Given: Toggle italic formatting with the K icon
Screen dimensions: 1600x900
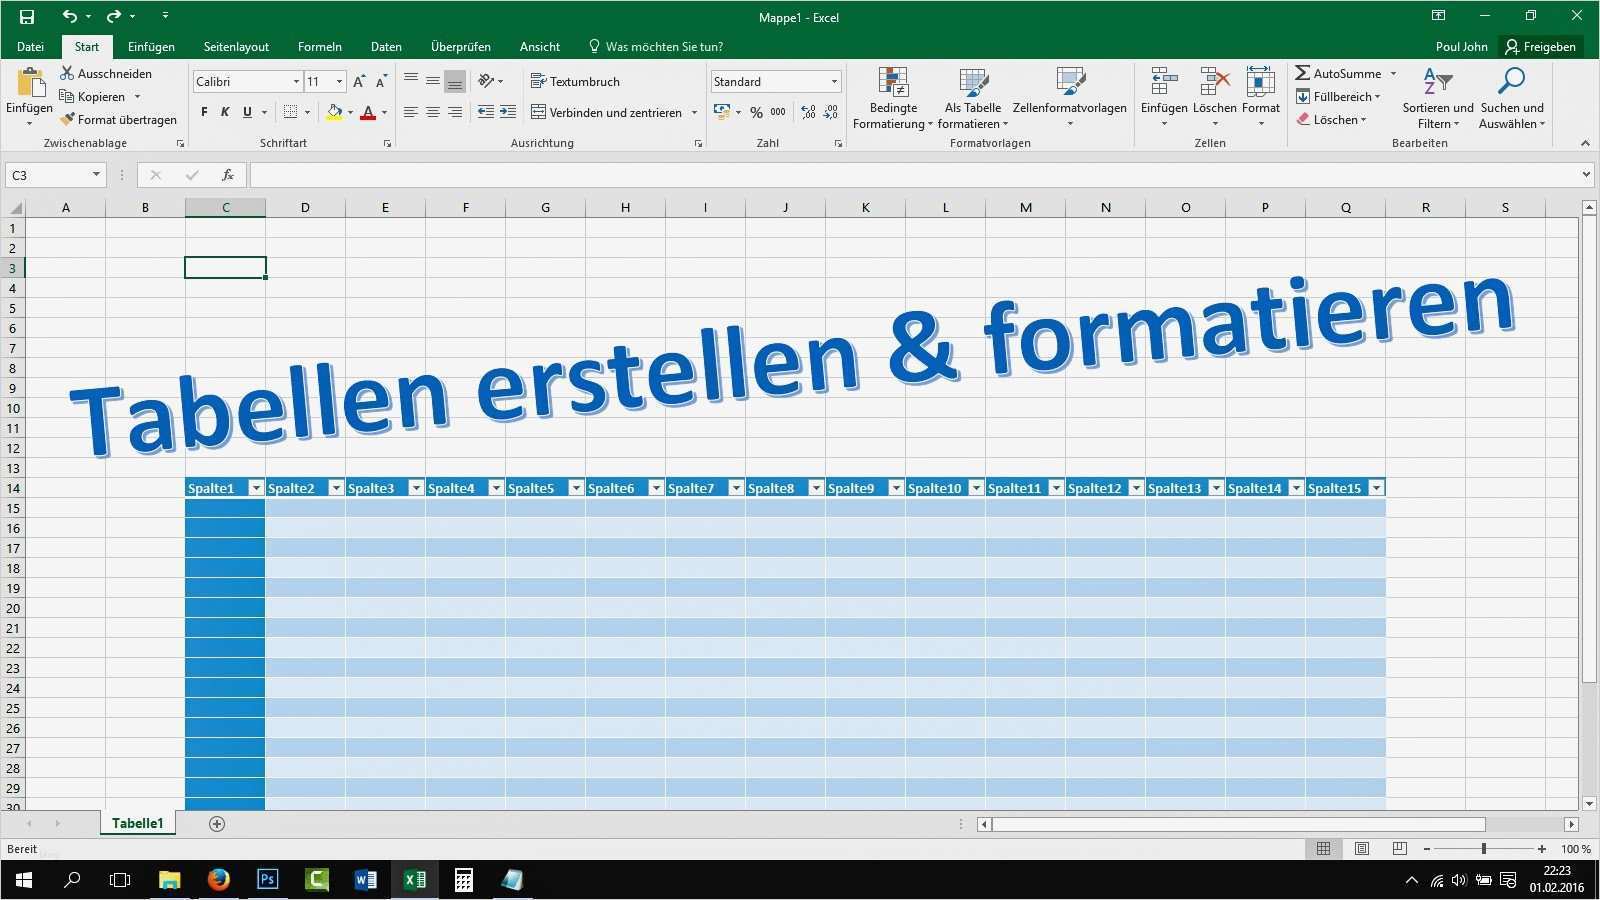Looking at the screenshot, I should click(224, 112).
